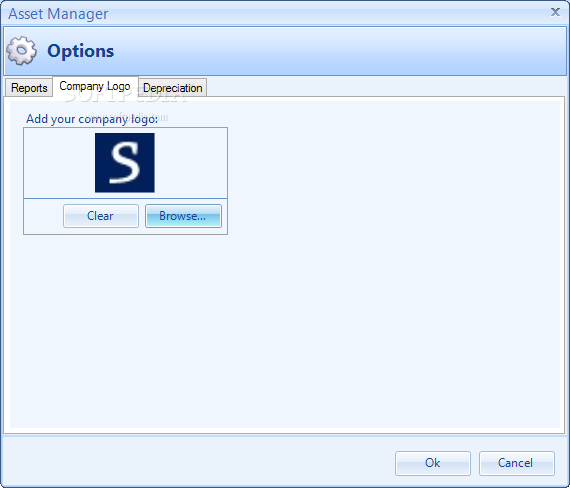
Task: Click the company logo S thumbnail
Action: click(125, 163)
